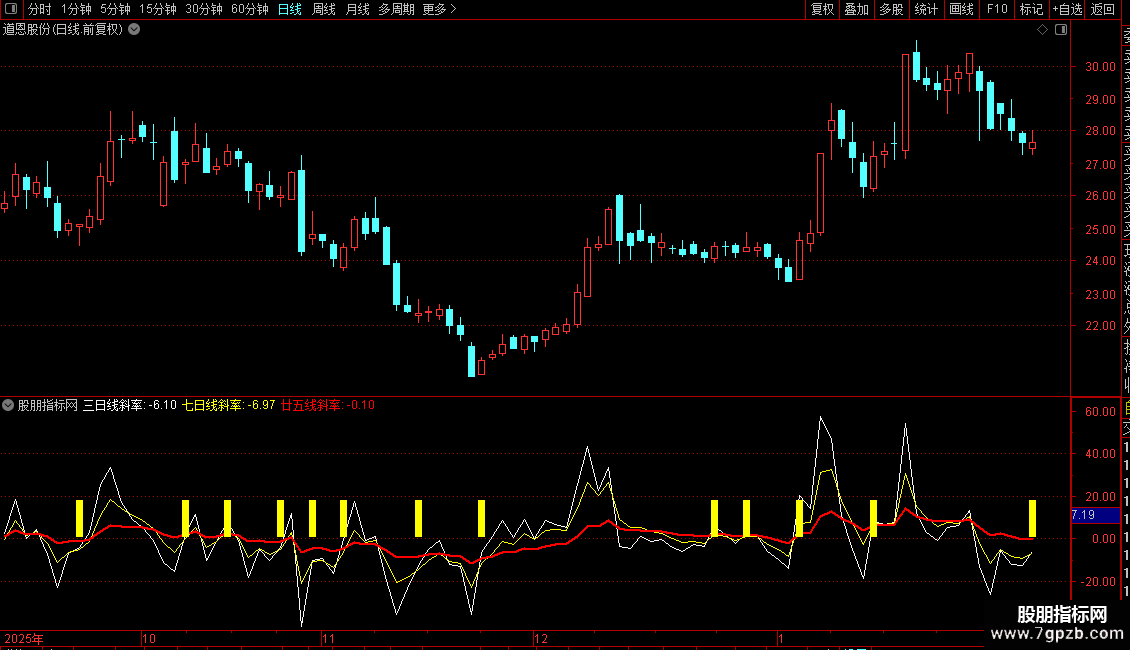Toggle the panel layout icon in chart corner
The width and height of the screenshot is (1130, 650).
coord(1061,30)
